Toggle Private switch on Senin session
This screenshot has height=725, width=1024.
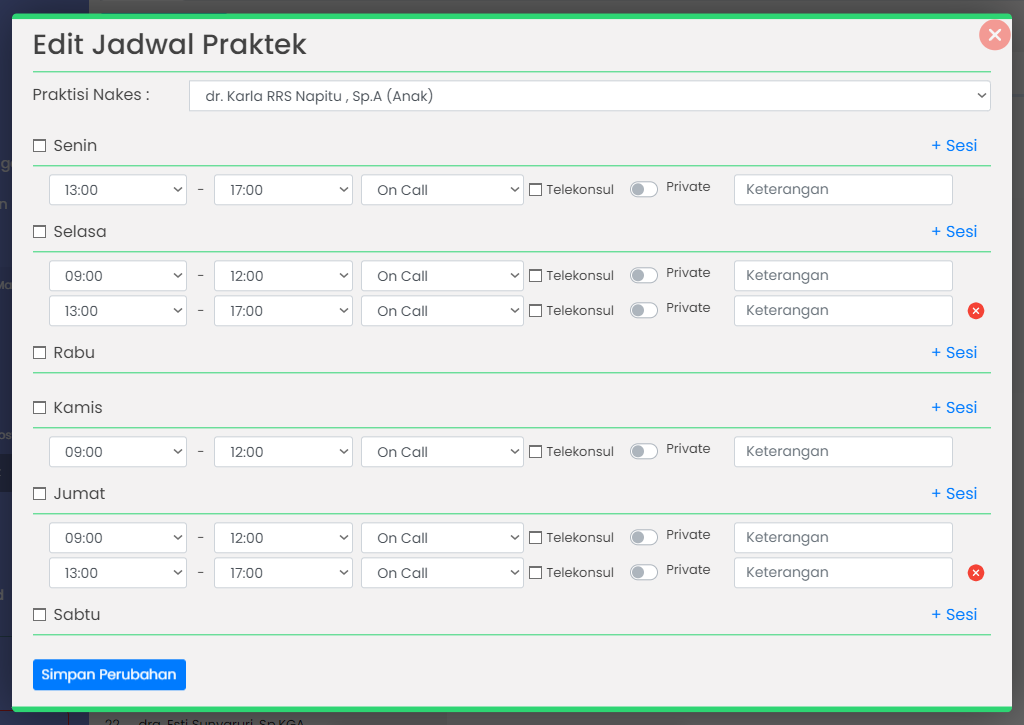click(x=644, y=189)
